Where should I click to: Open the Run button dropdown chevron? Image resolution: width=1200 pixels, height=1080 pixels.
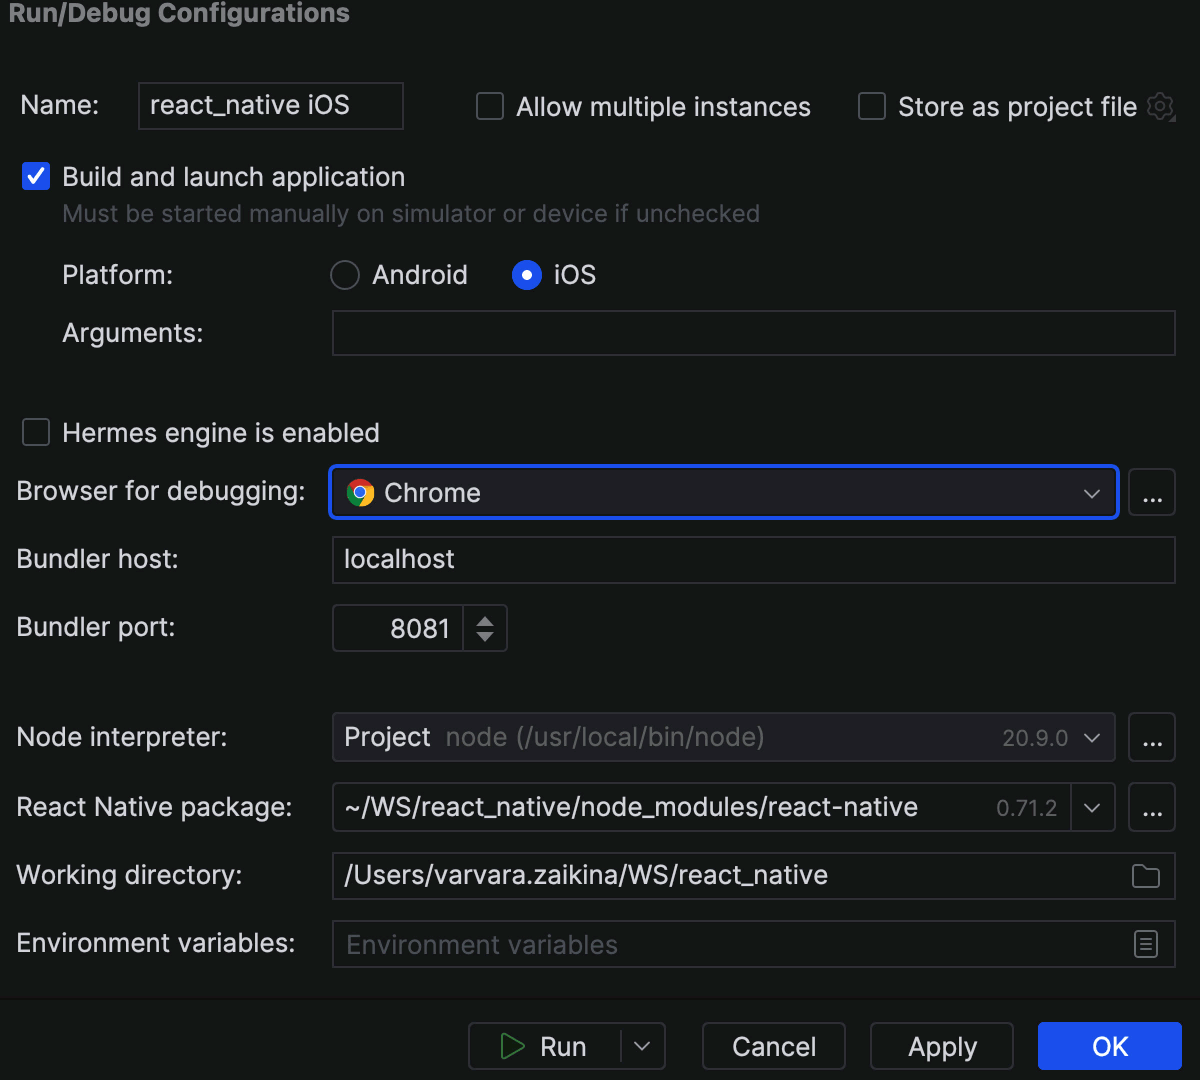tap(641, 1046)
